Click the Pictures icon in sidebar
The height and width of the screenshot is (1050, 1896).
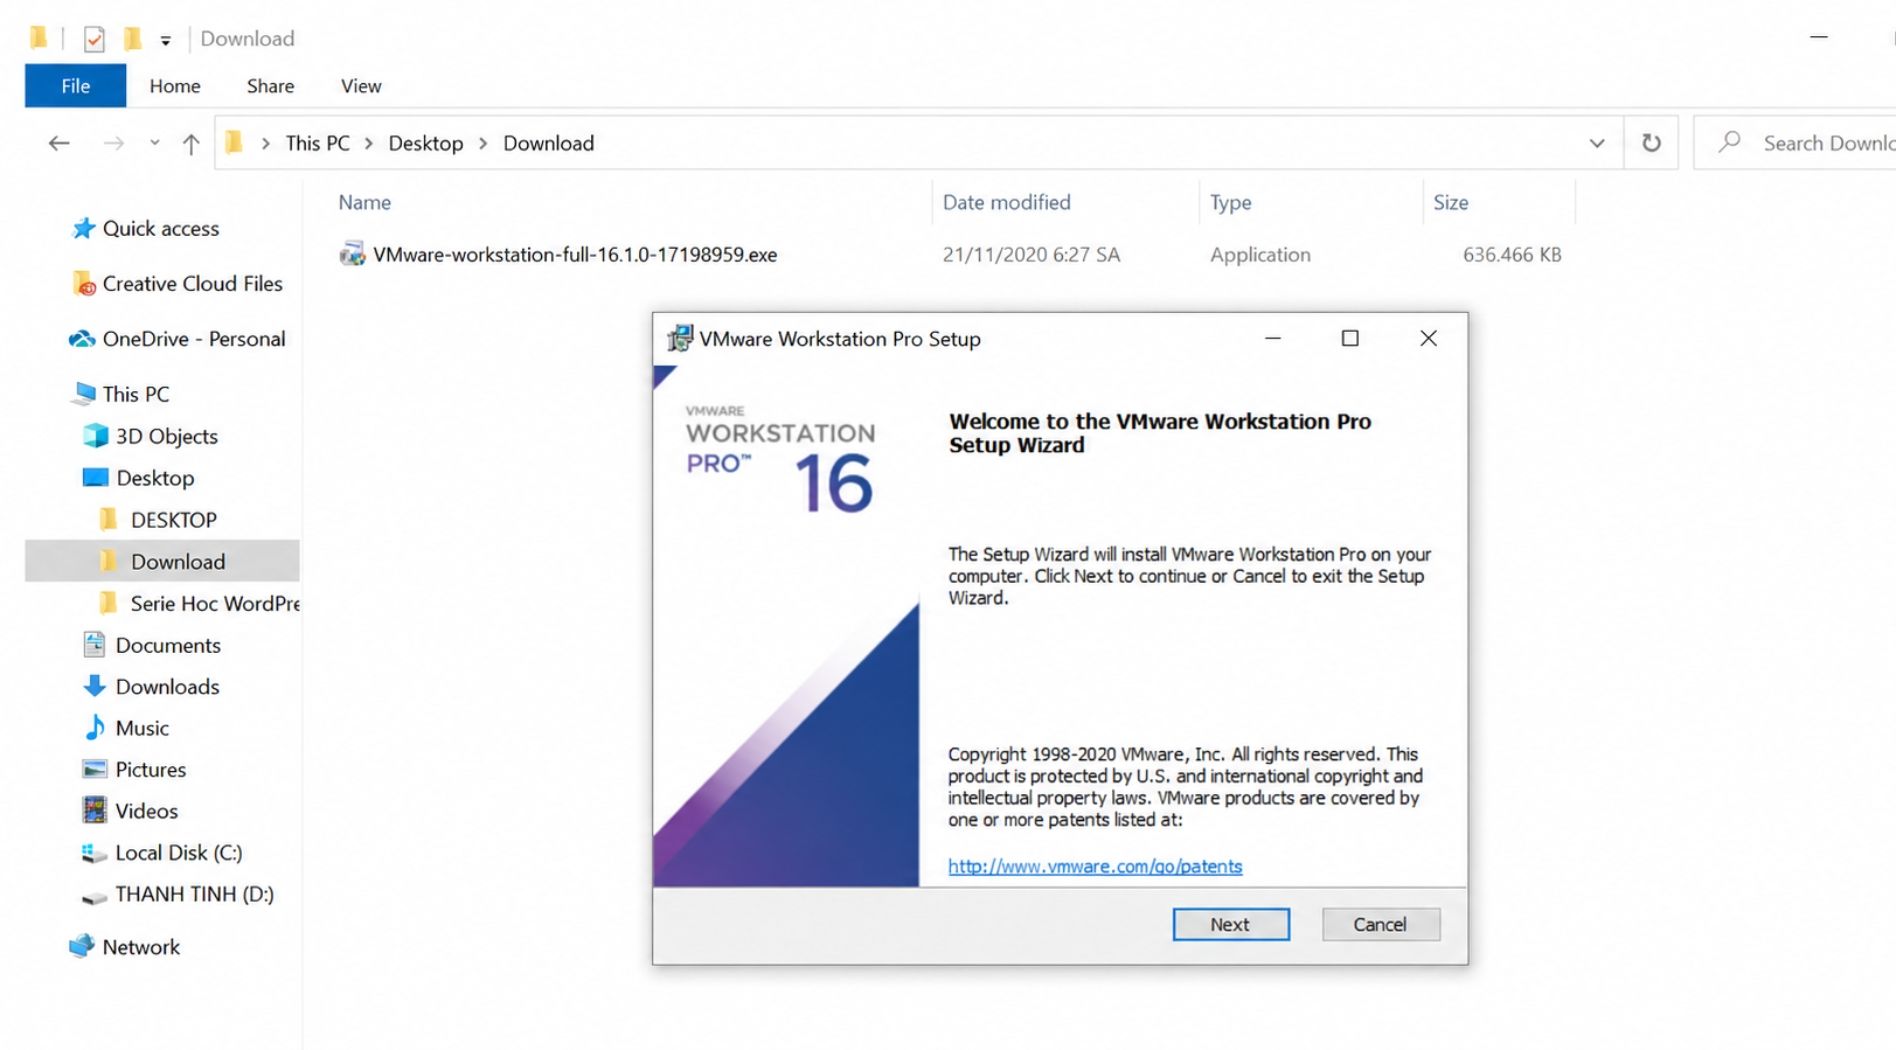95,769
